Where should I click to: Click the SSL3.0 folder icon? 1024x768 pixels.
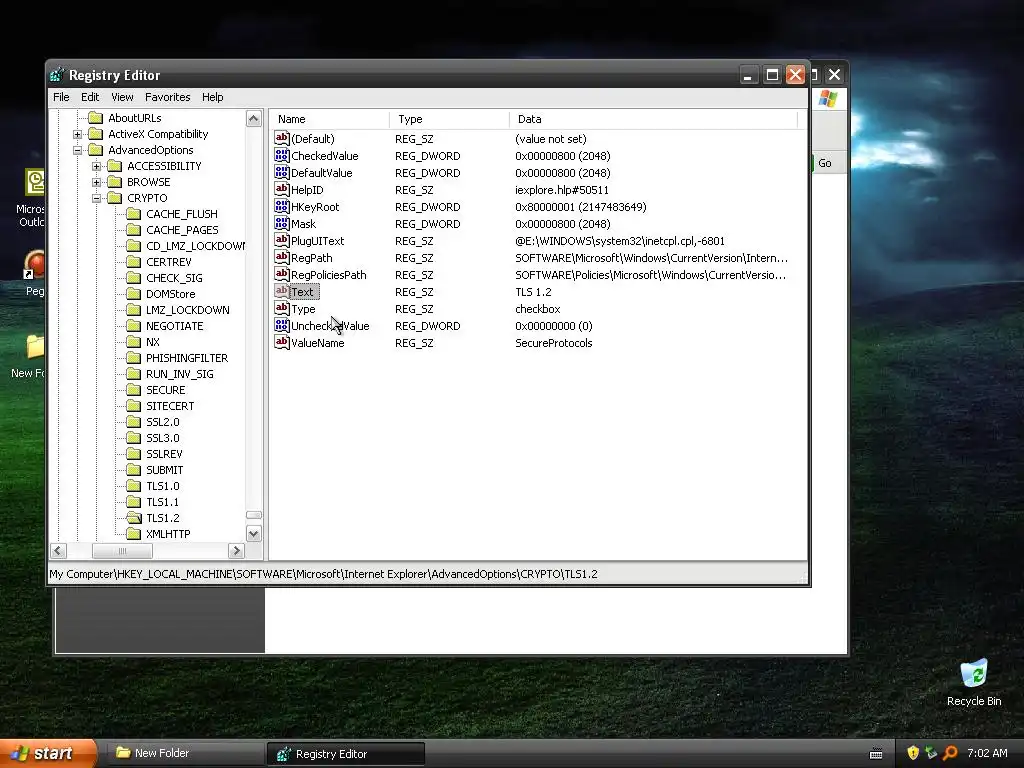click(x=134, y=438)
